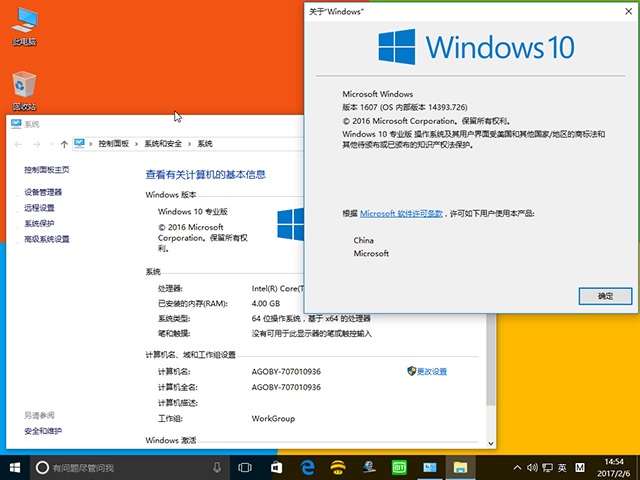
Task: Click the scrollbar down arrow in System window
Action: [491, 443]
